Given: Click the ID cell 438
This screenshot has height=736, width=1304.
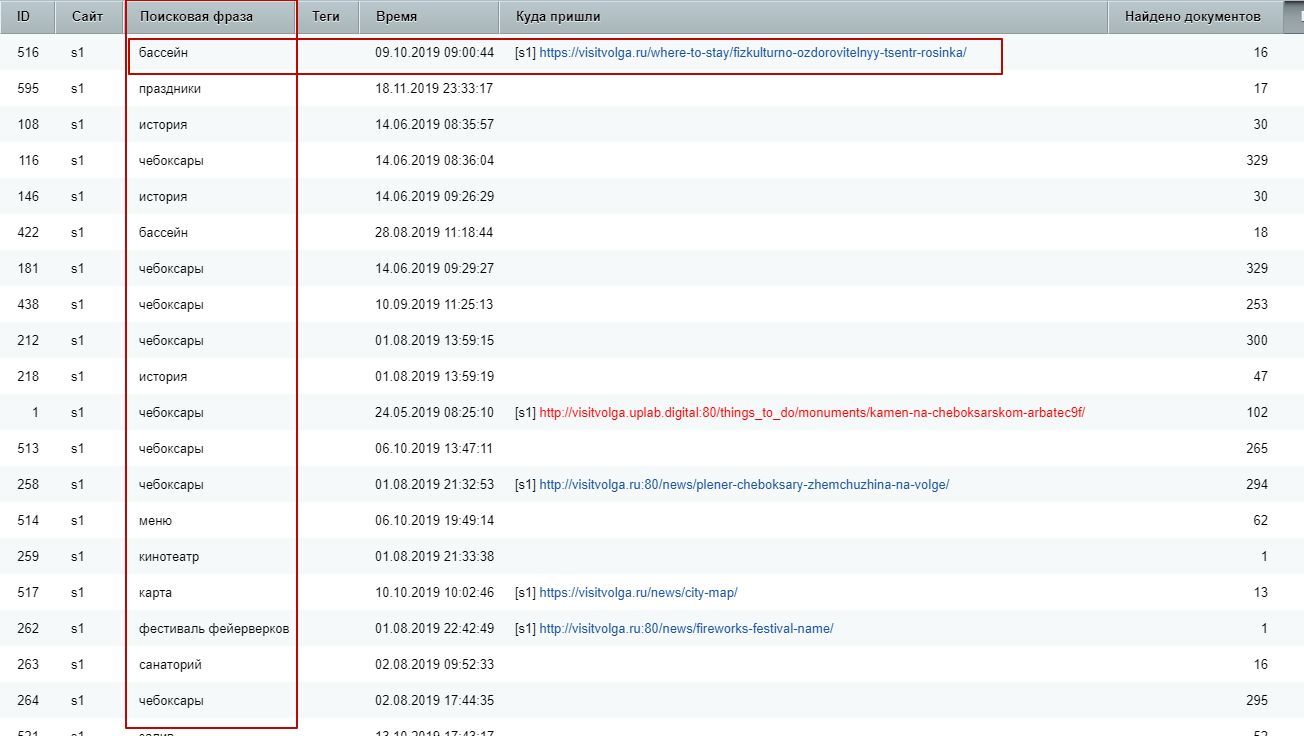Looking at the screenshot, I should point(28,305).
